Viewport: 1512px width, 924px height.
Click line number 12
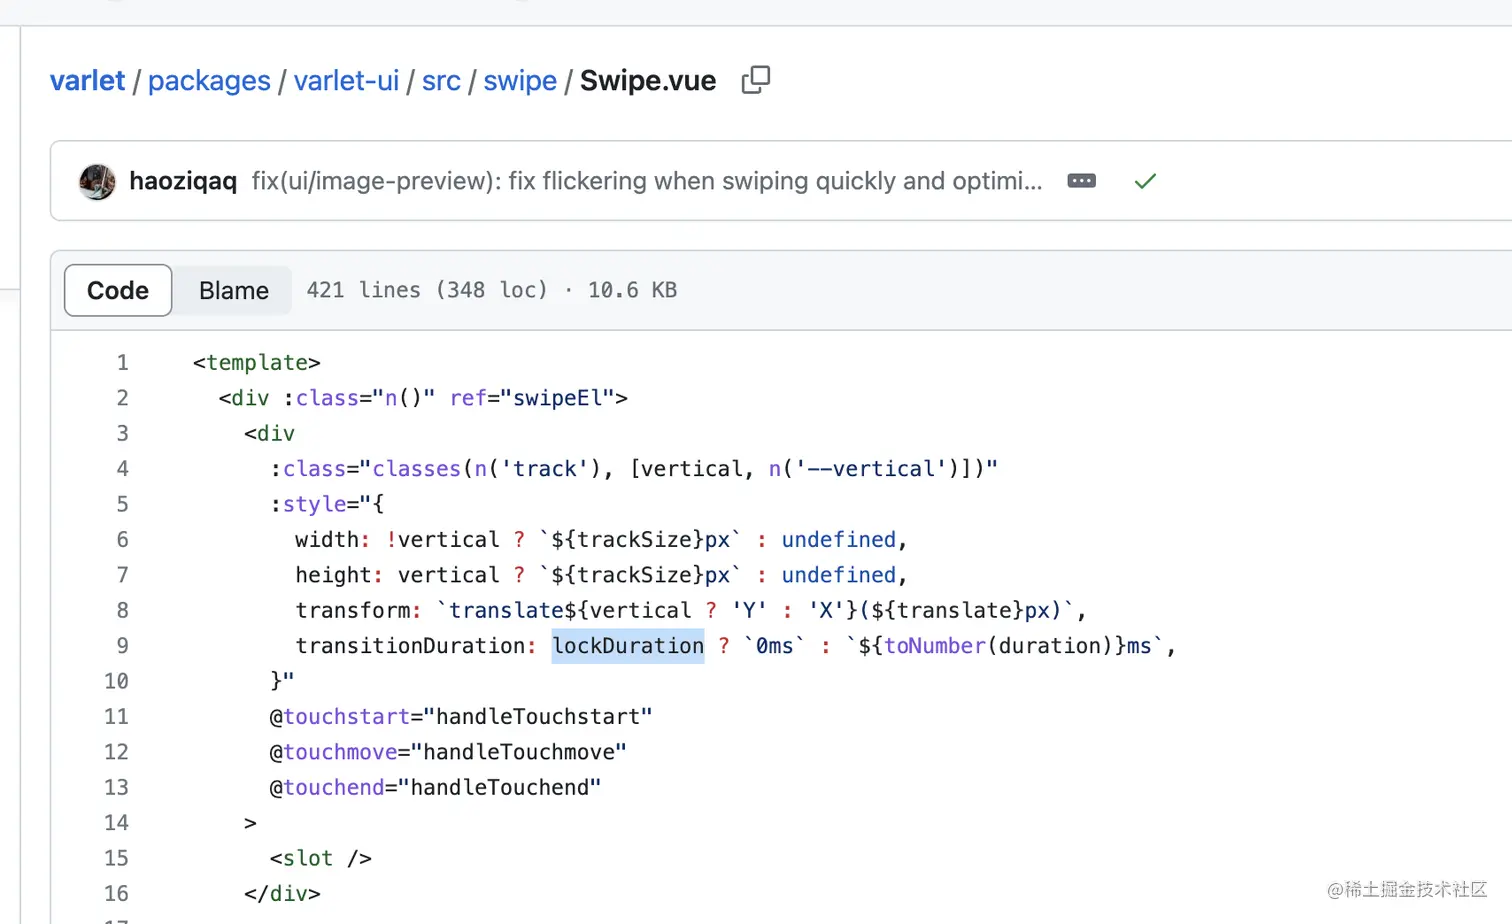tap(116, 752)
